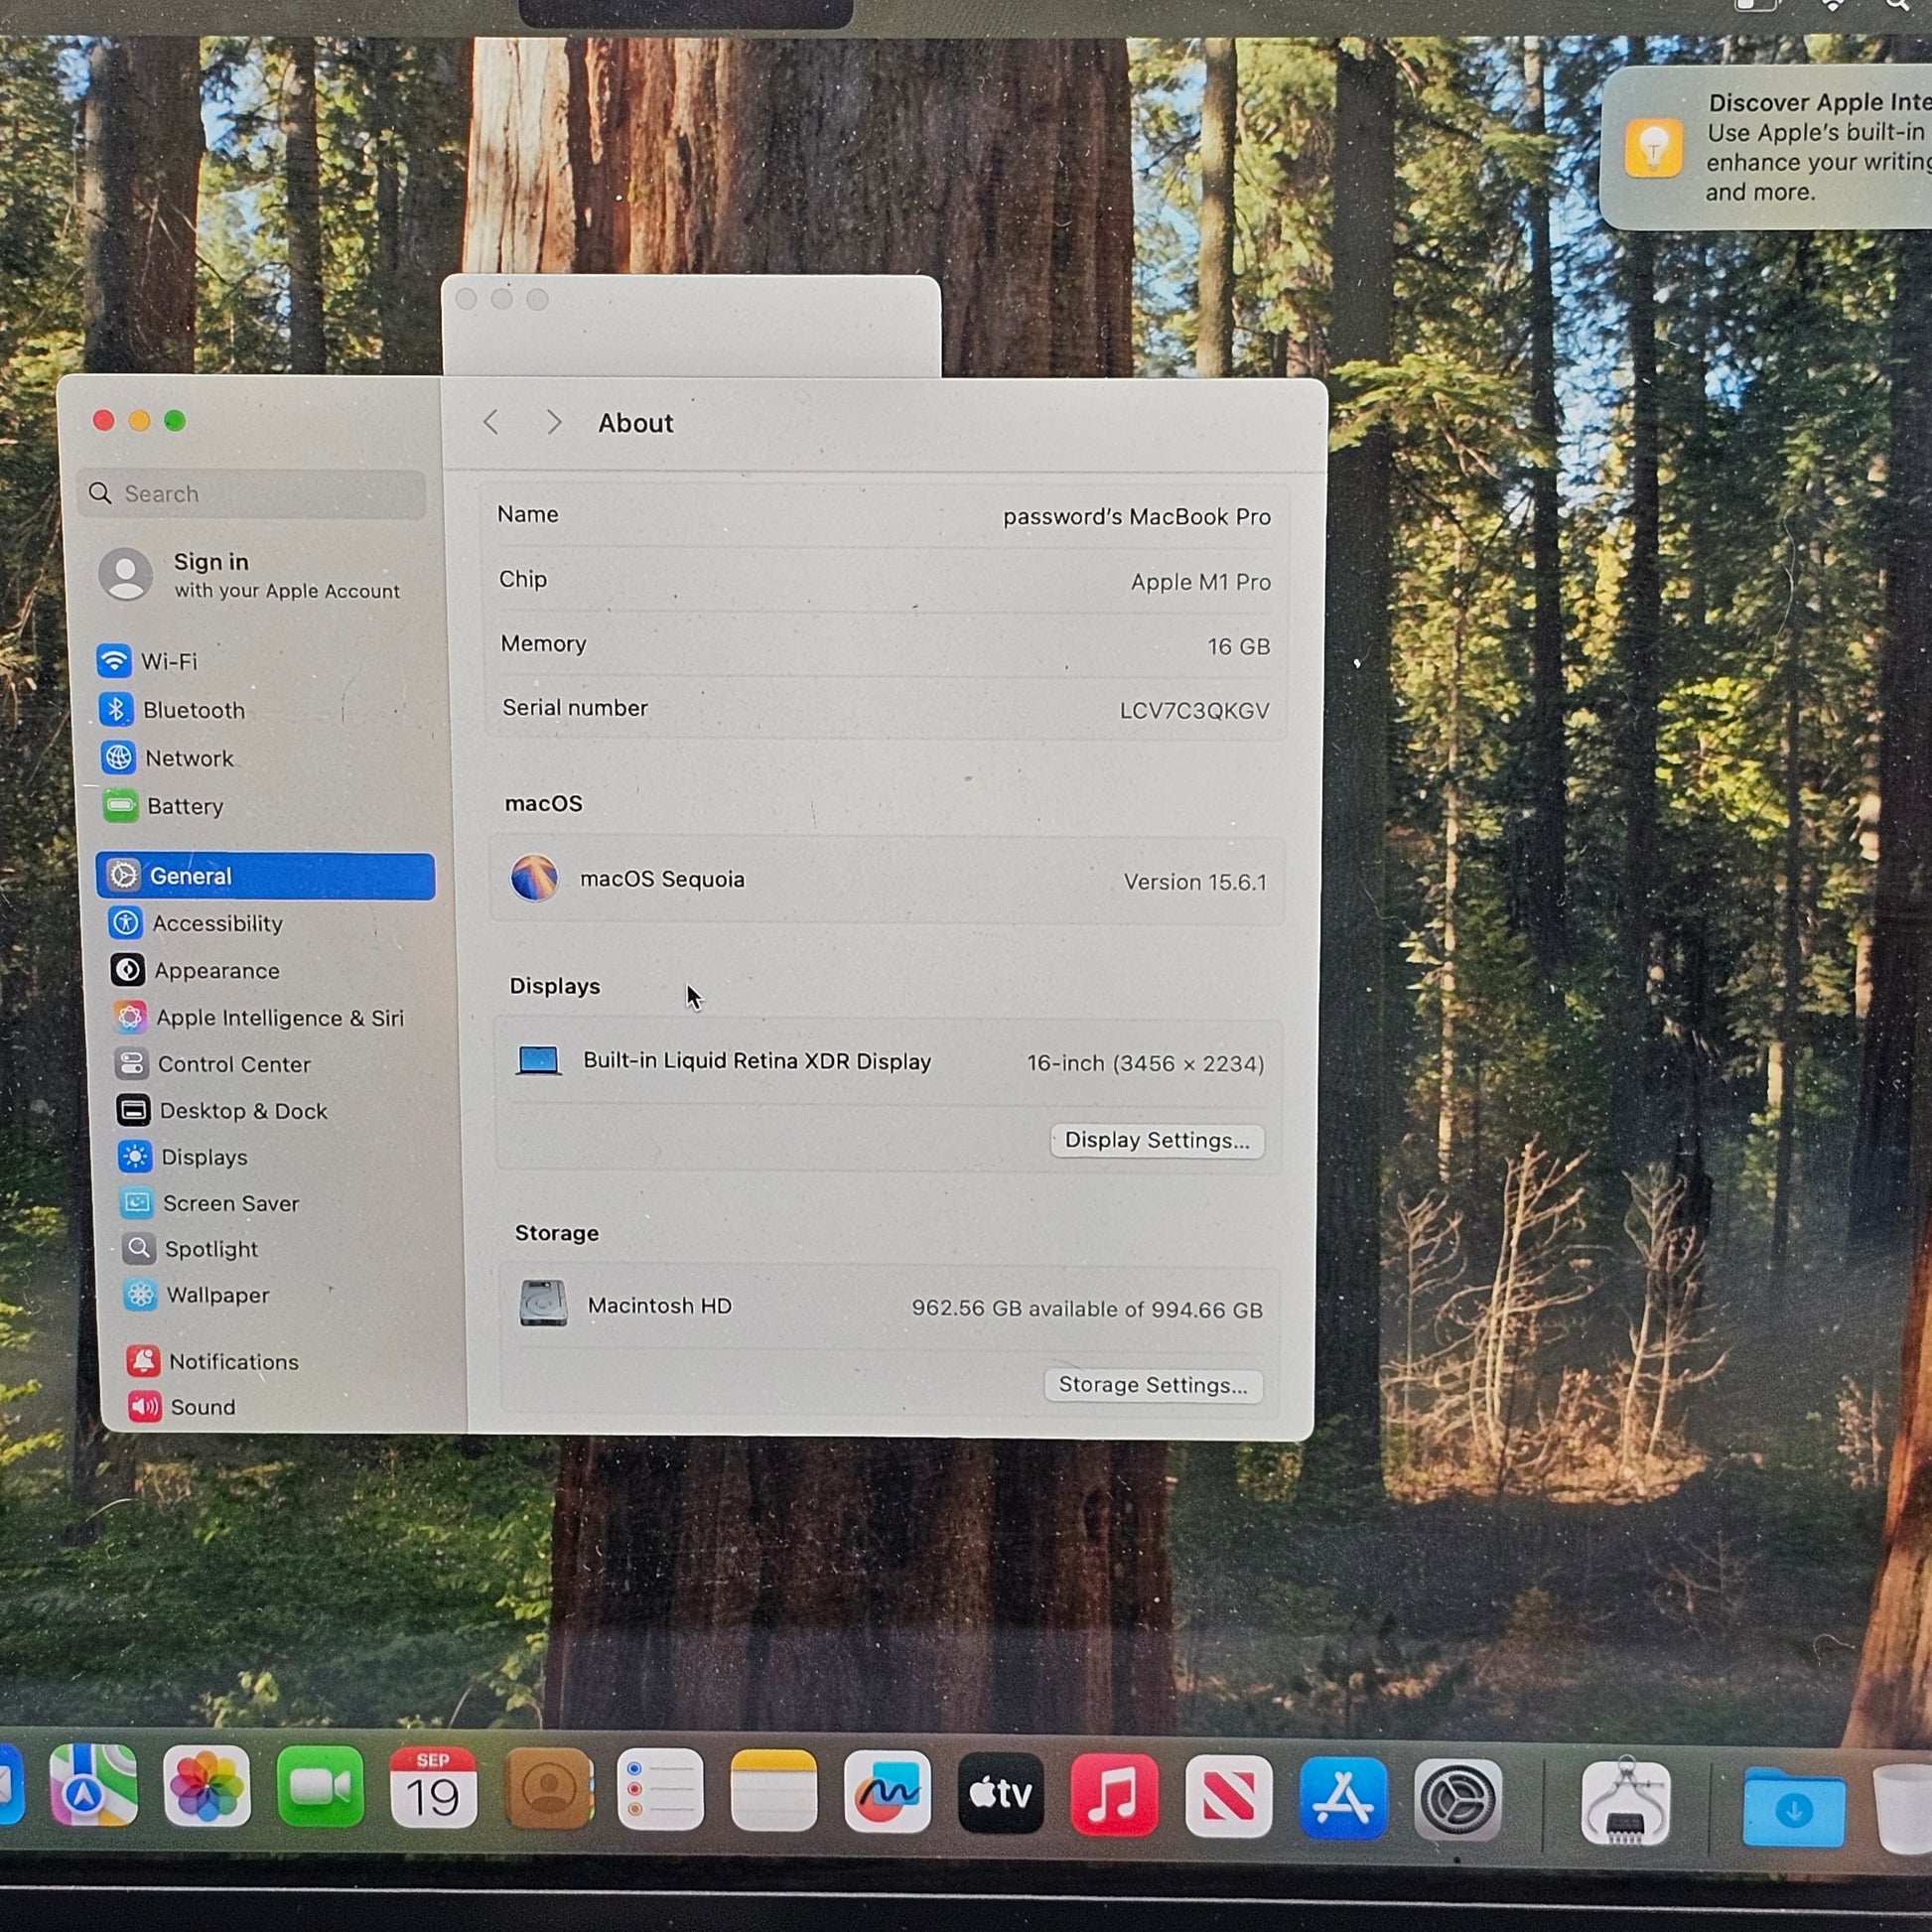Screen dimensions: 1932x1932
Task: Open Wi-Fi settings in sidebar
Action: pos(150,661)
